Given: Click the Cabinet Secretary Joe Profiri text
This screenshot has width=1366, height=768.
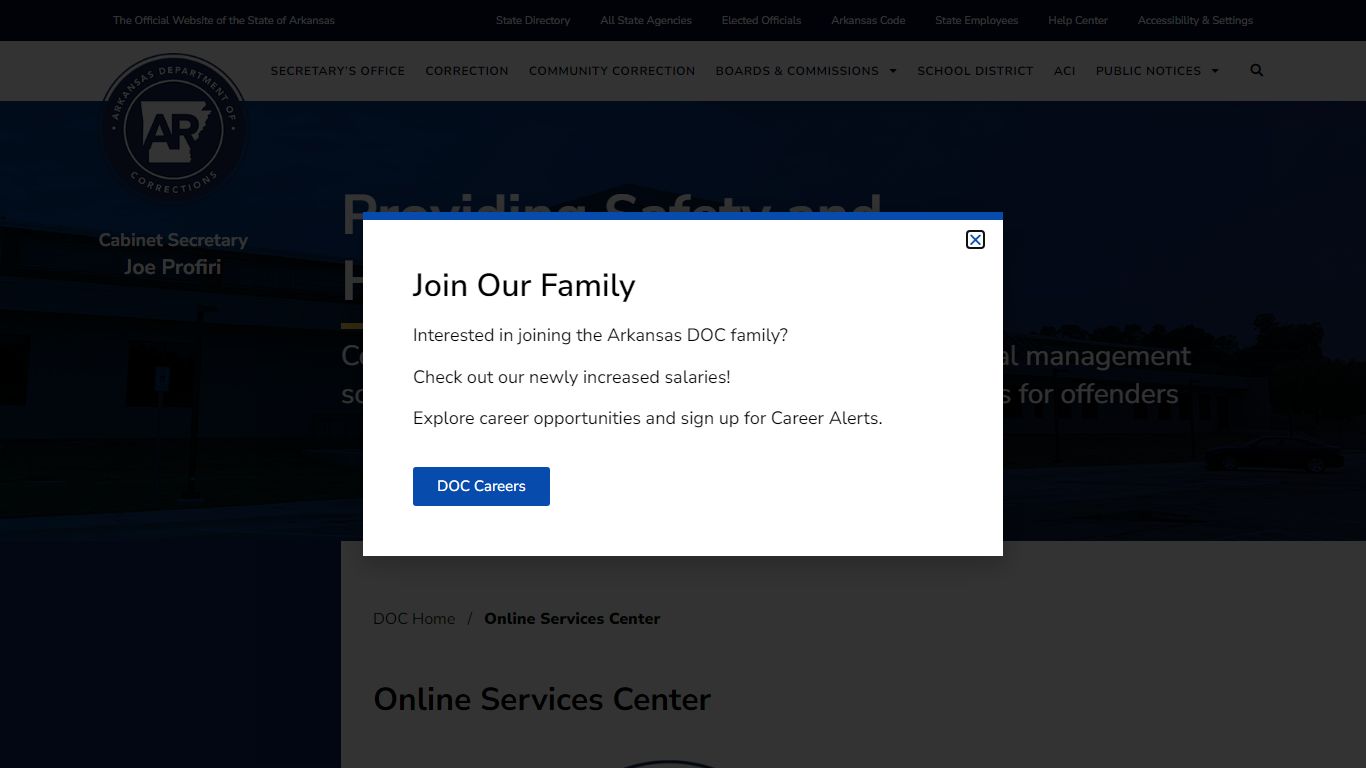Looking at the screenshot, I should tap(173, 254).
